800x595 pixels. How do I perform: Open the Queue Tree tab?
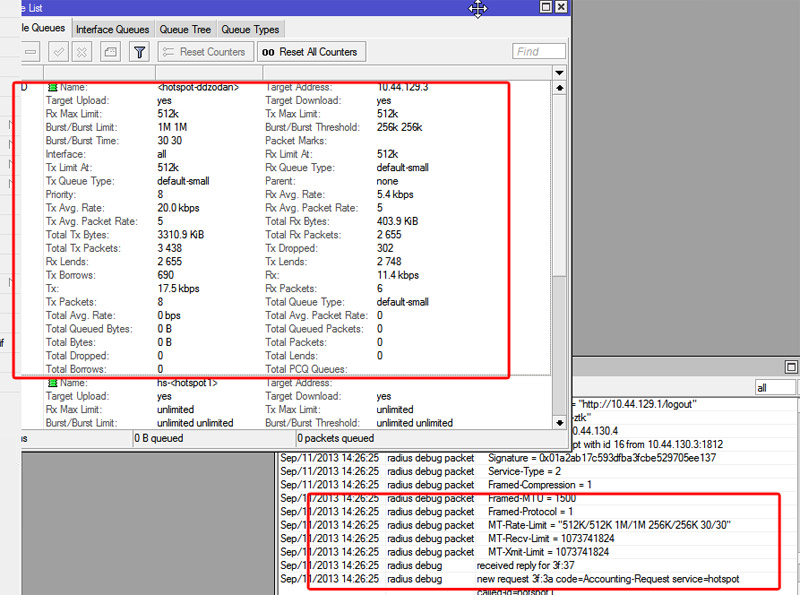(185, 30)
